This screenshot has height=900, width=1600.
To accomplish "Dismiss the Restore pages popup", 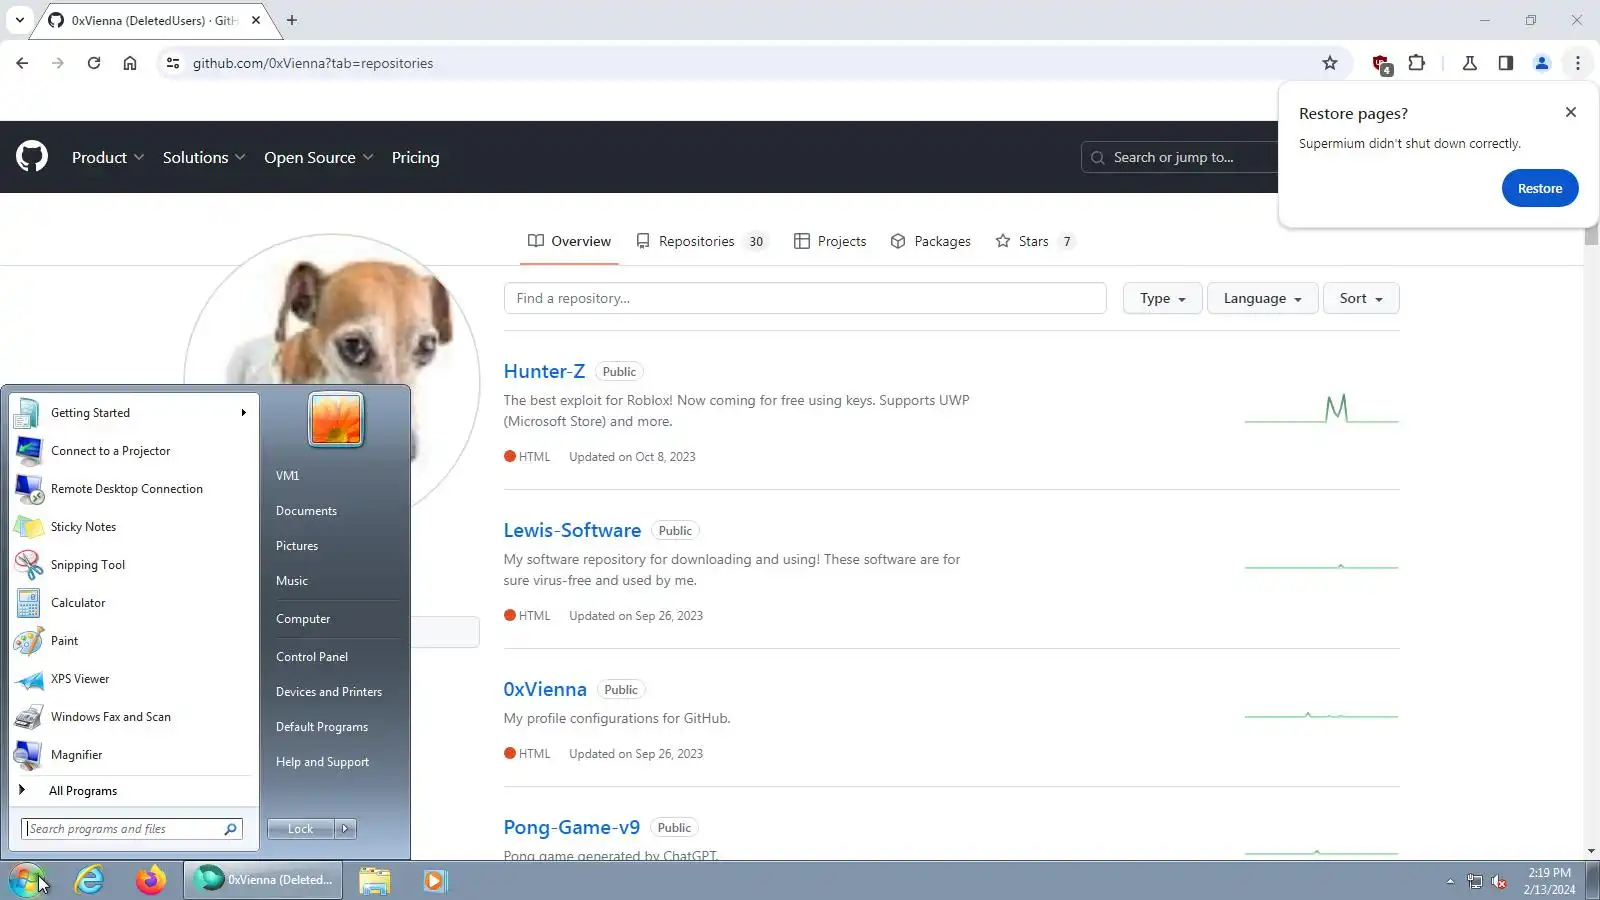I will 1571,112.
